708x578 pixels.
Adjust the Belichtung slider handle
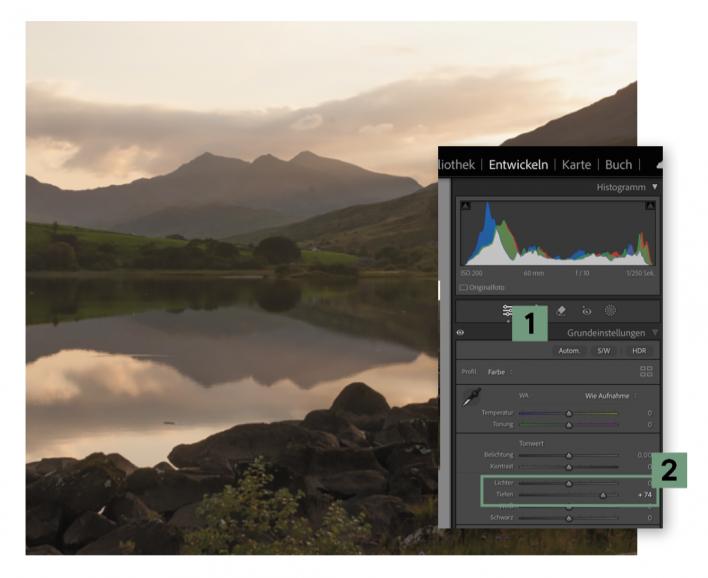click(x=569, y=455)
